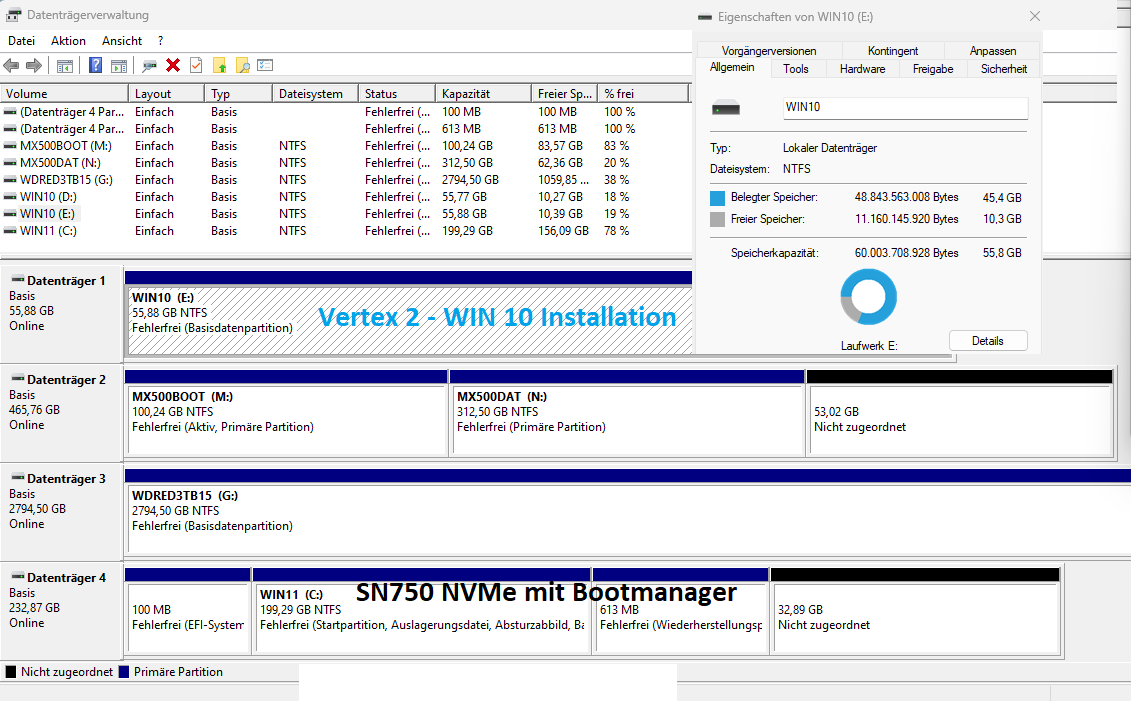Viewport: 1131px width, 701px height.
Task: Sort by the Status column header
Action: [x=397, y=94]
